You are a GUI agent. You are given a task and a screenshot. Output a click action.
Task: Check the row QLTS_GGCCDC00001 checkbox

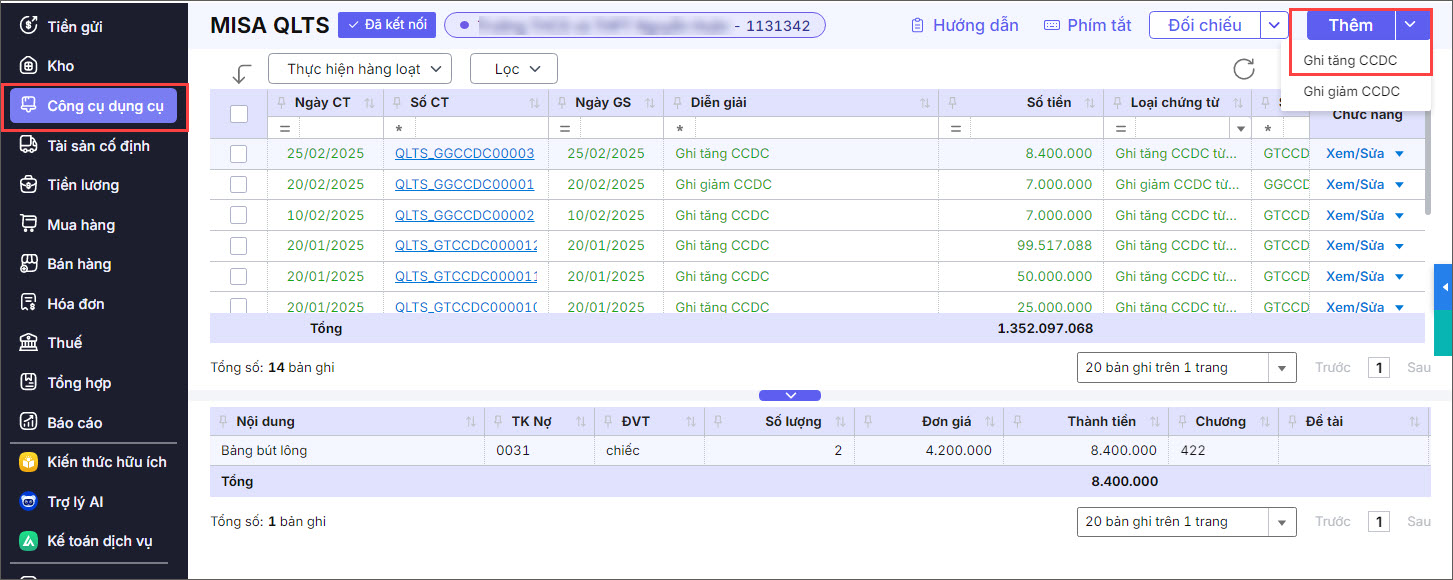pyautogui.click(x=238, y=185)
